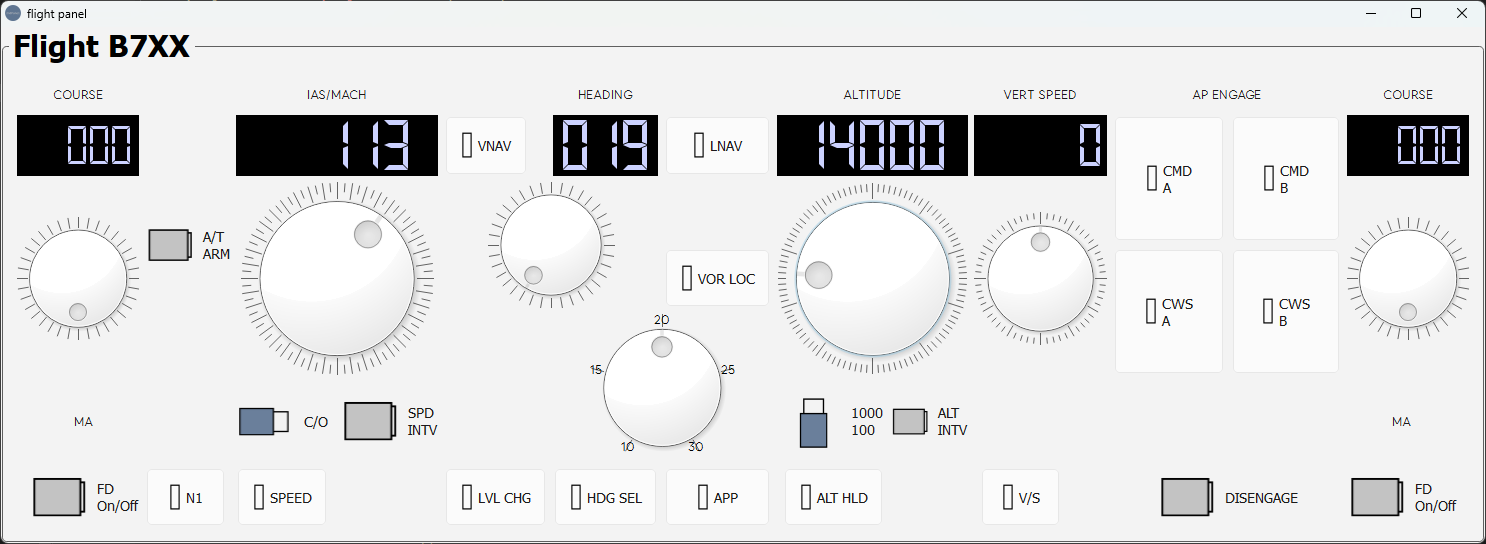Select the HDG SEL mode button
The width and height of the screenshot is (1486, 544).
(x=605, y=497)
